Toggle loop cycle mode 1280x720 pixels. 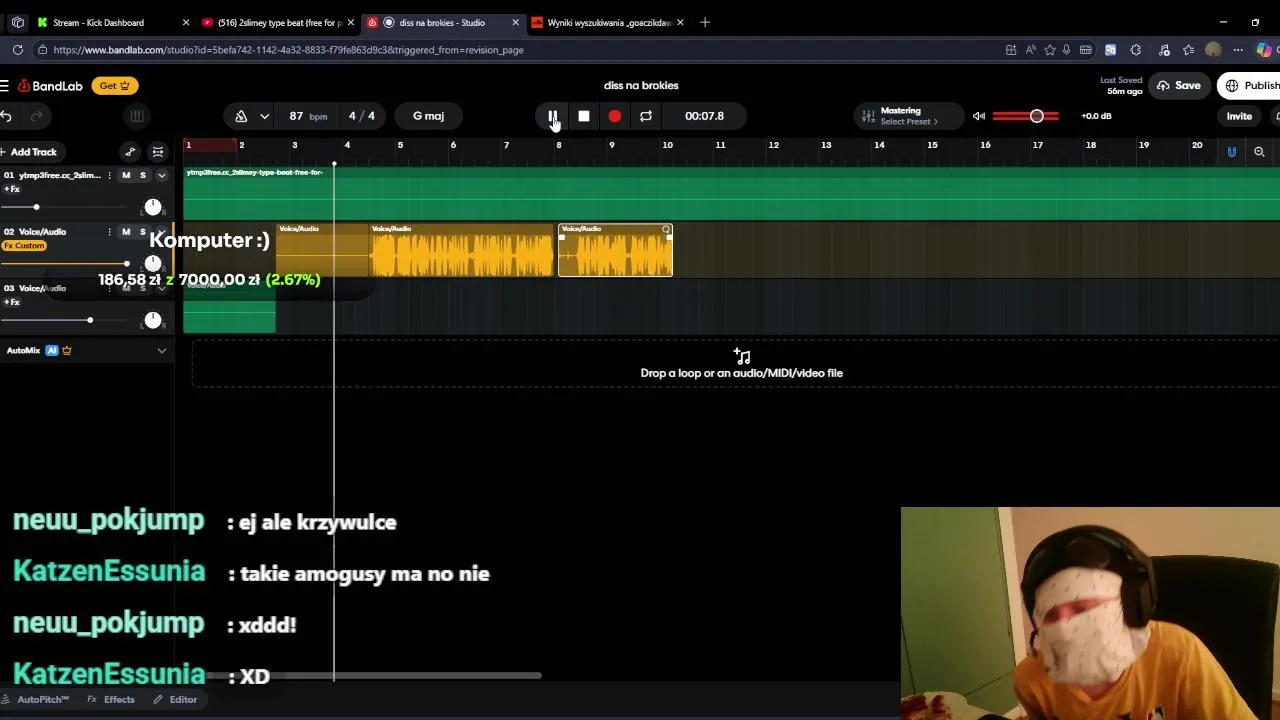[x=646, y=116]
